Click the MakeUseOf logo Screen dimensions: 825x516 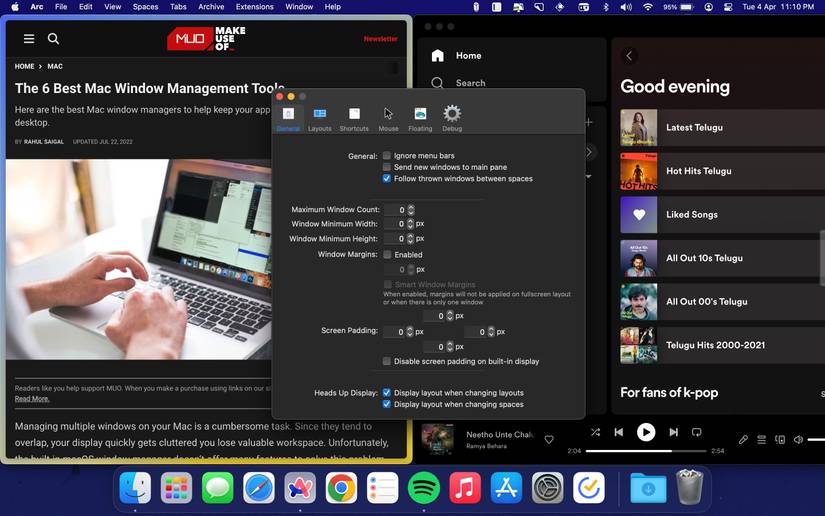click(206, 39)
